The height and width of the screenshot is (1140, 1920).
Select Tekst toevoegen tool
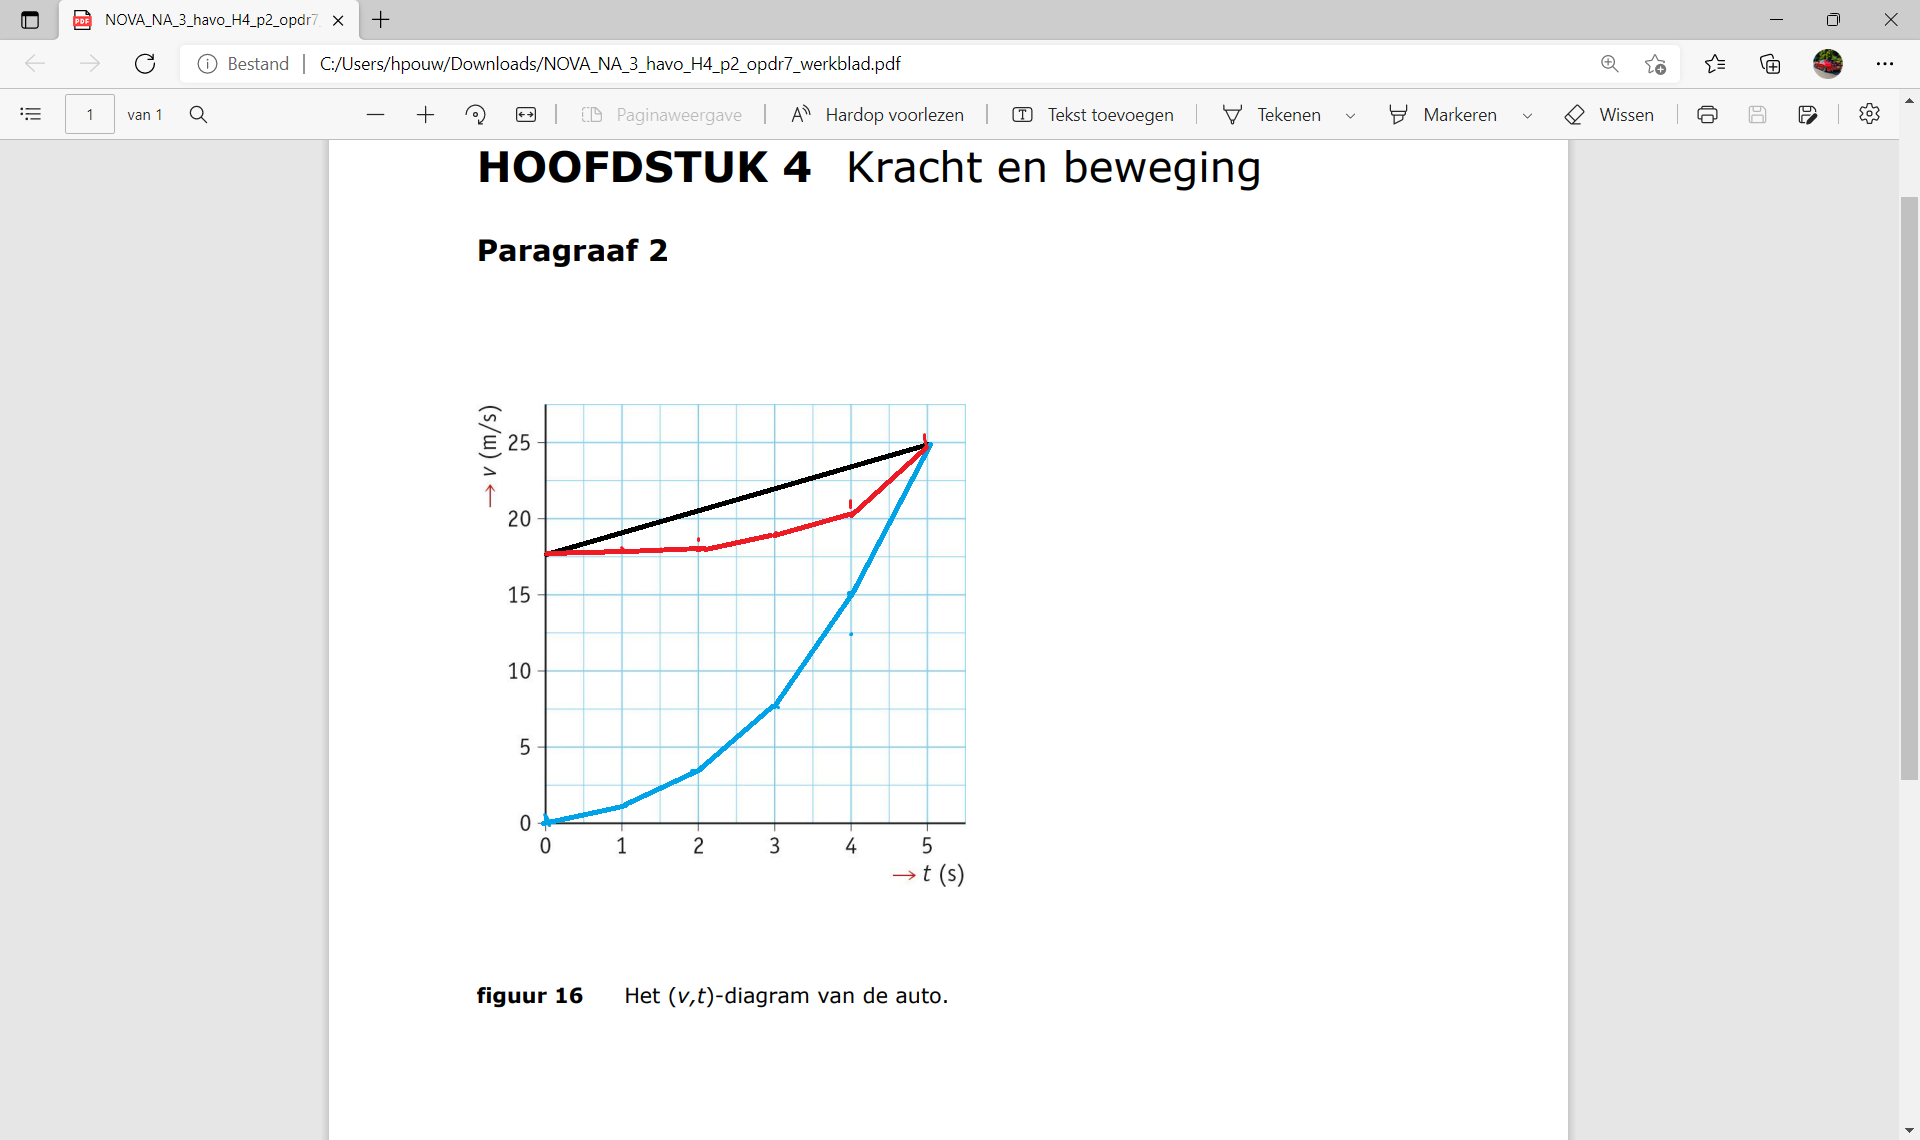(1093, 115)
